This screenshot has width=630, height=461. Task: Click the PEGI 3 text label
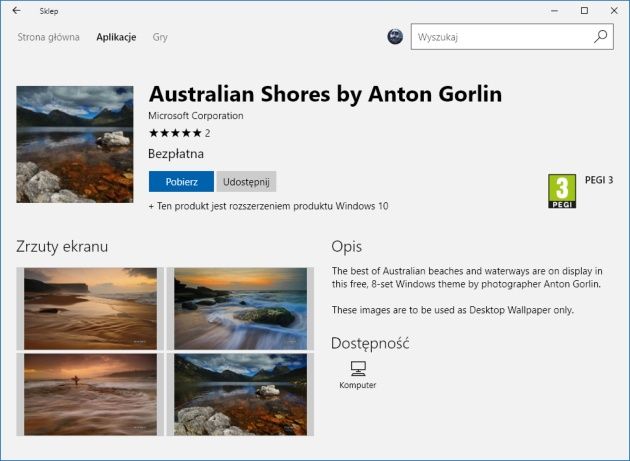pos(599,180)
